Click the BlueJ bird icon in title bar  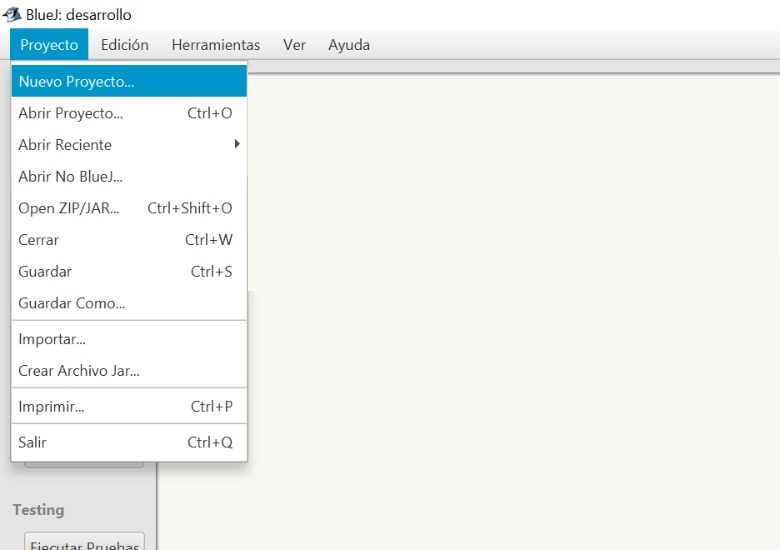pyautogui.click(x=12, y=15)
